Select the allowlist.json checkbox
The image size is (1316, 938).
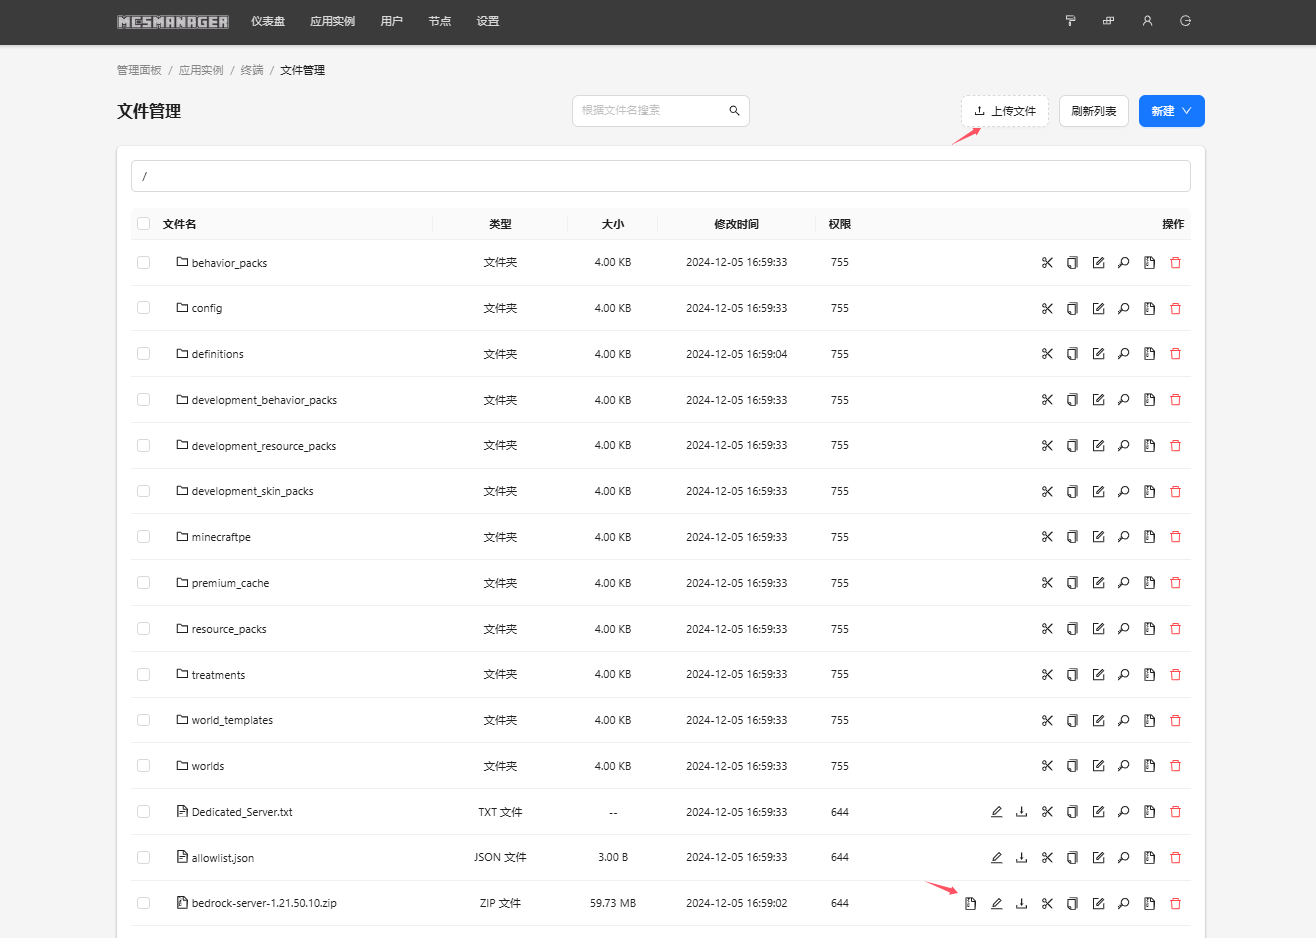(143, 858)
